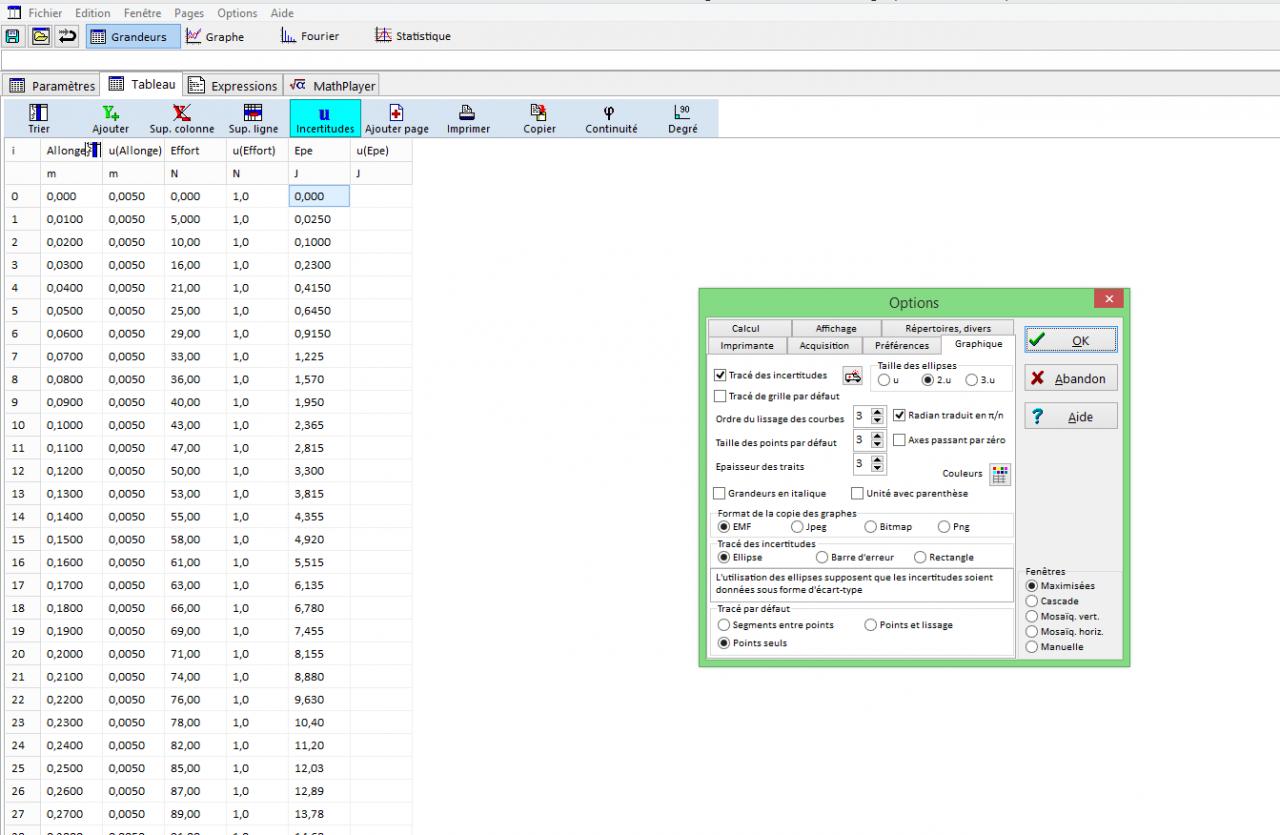The image size is (1280, 835).
Task: Click the save file icon in the toolbar
Action: [13, 36]
